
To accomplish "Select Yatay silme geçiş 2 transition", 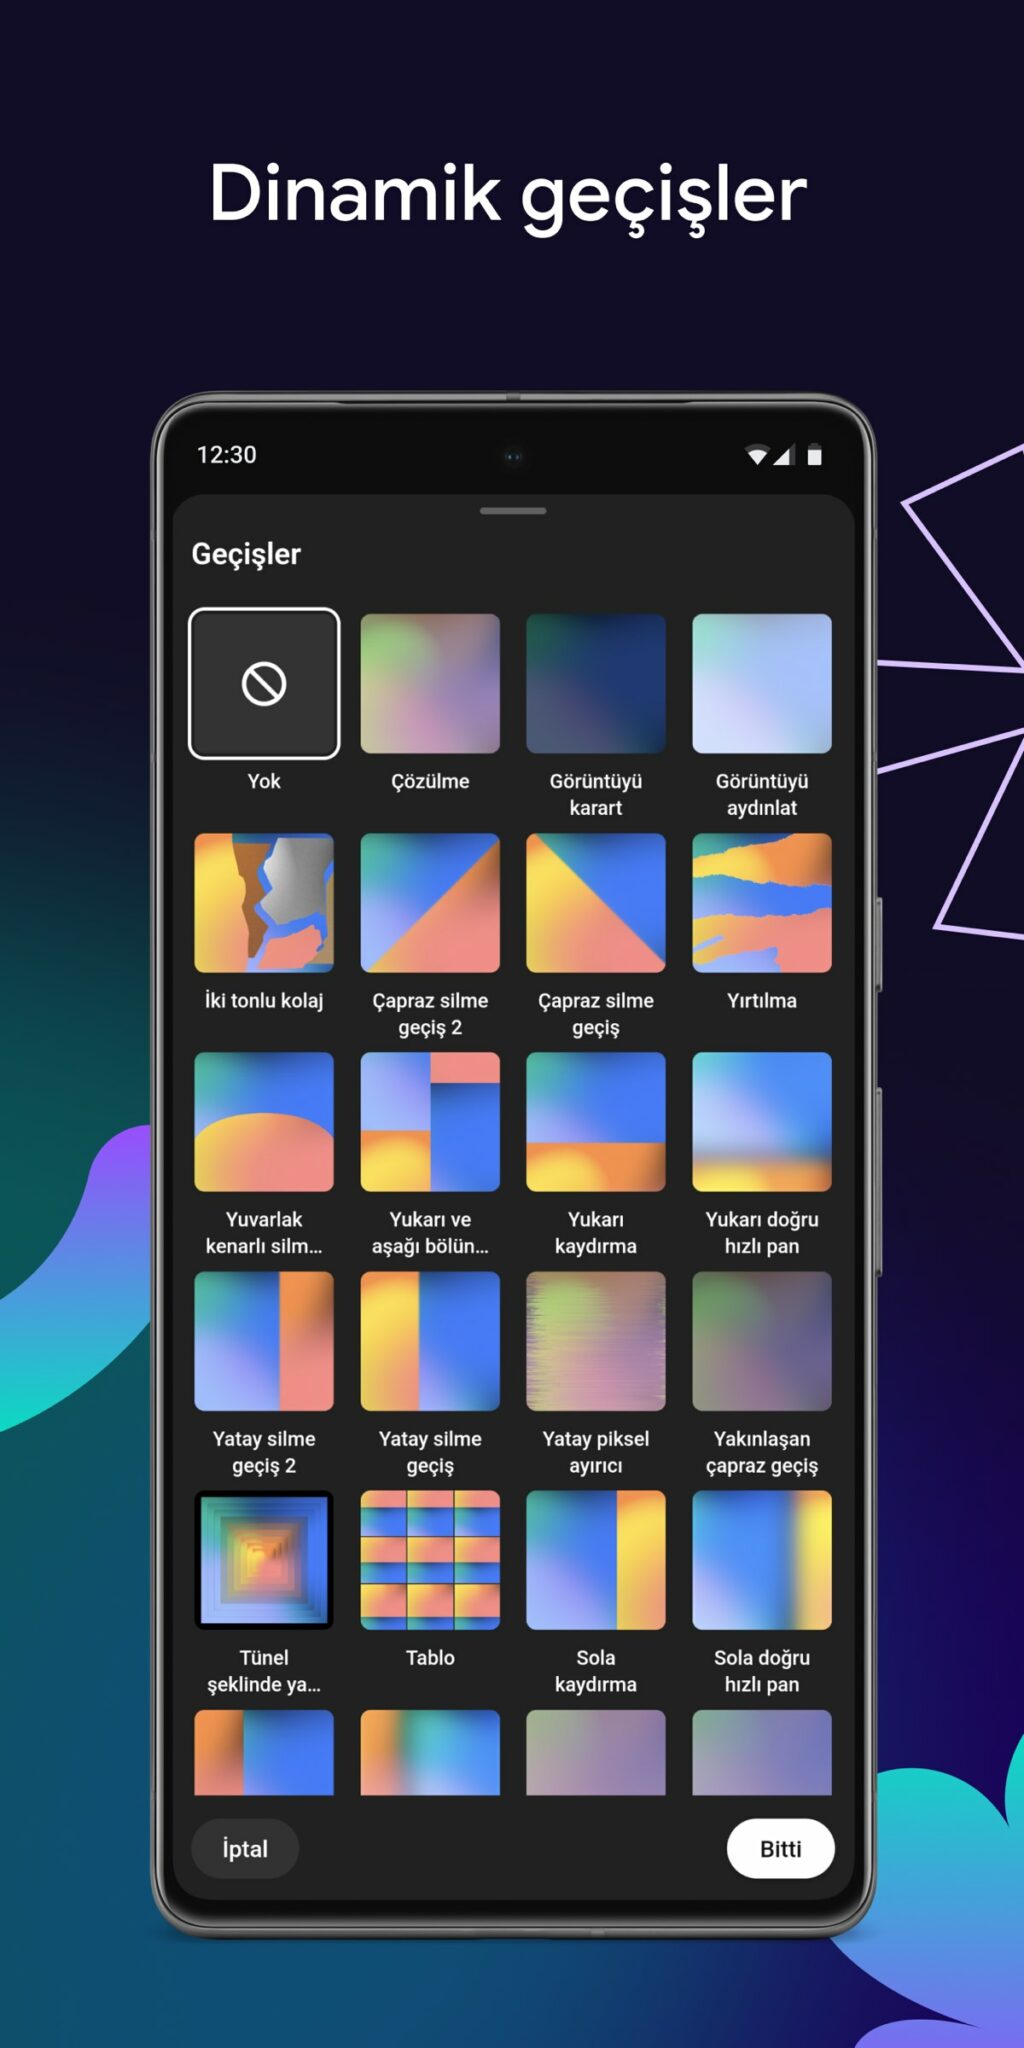I will 264,1341.
